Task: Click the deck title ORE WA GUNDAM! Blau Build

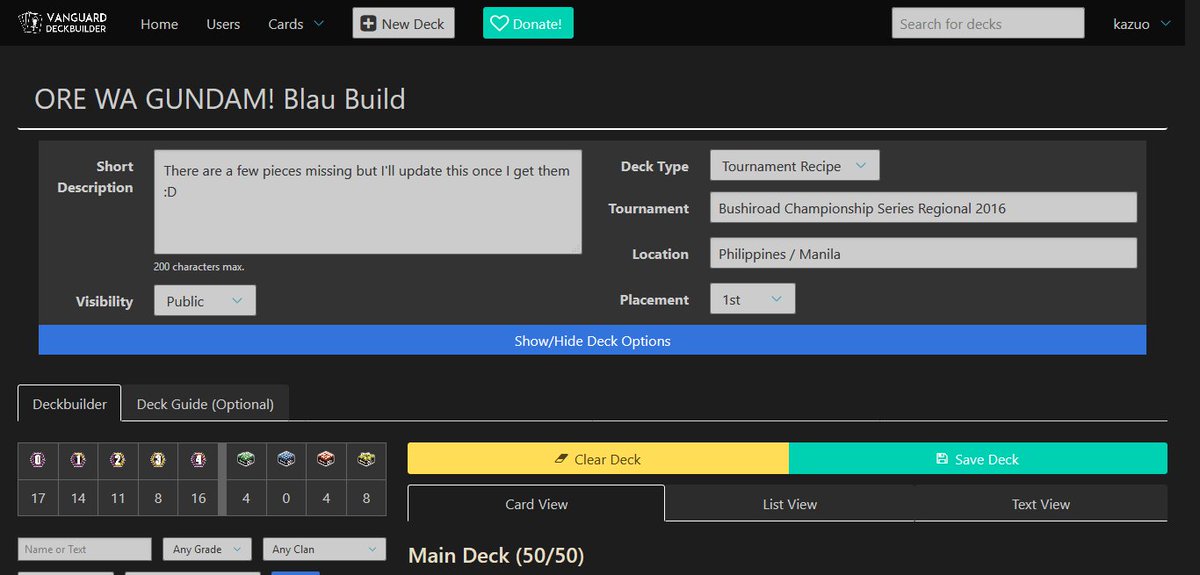Action: 220,100
